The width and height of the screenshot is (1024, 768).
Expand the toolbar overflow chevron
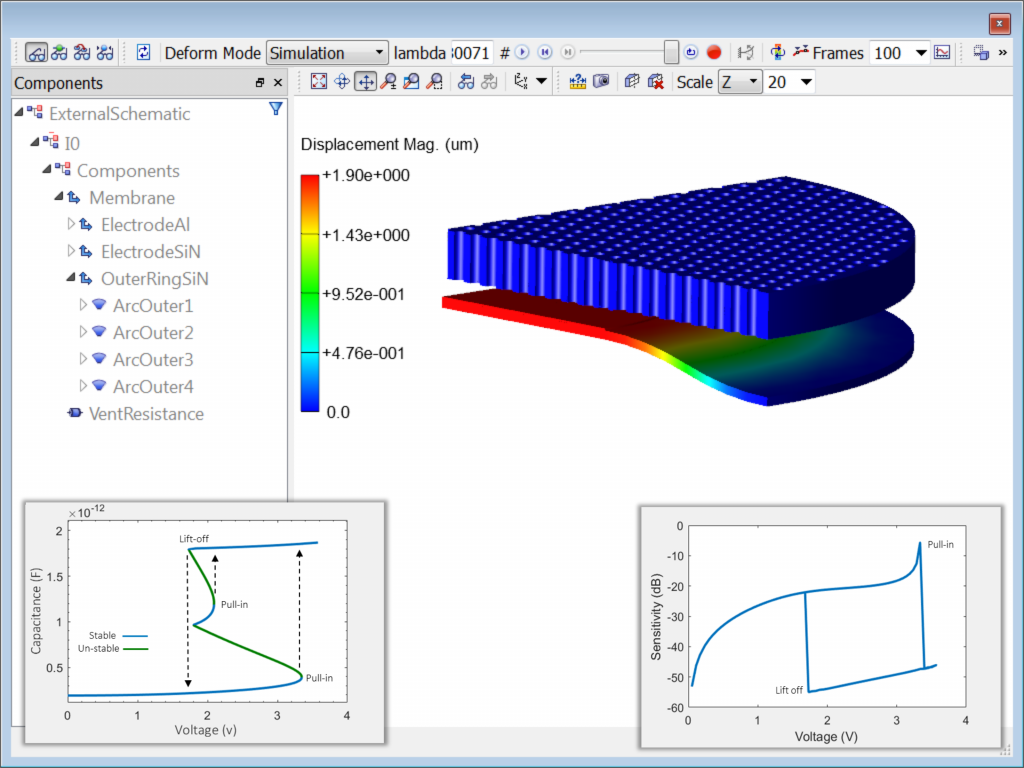point(1003,52)
